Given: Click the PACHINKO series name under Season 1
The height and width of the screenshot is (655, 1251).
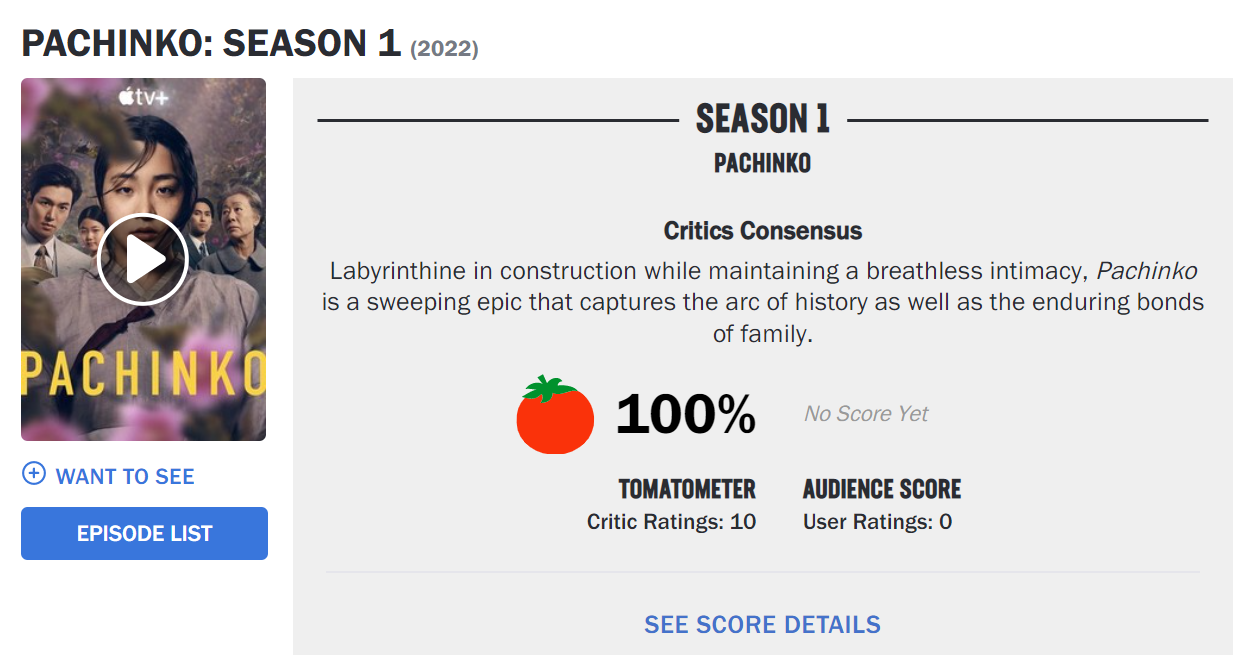Looking at the screenshot, I should tap(762, 163).
